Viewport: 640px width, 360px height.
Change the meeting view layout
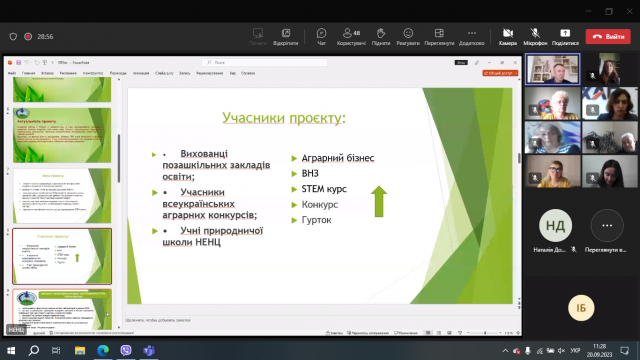coord(439,36)
